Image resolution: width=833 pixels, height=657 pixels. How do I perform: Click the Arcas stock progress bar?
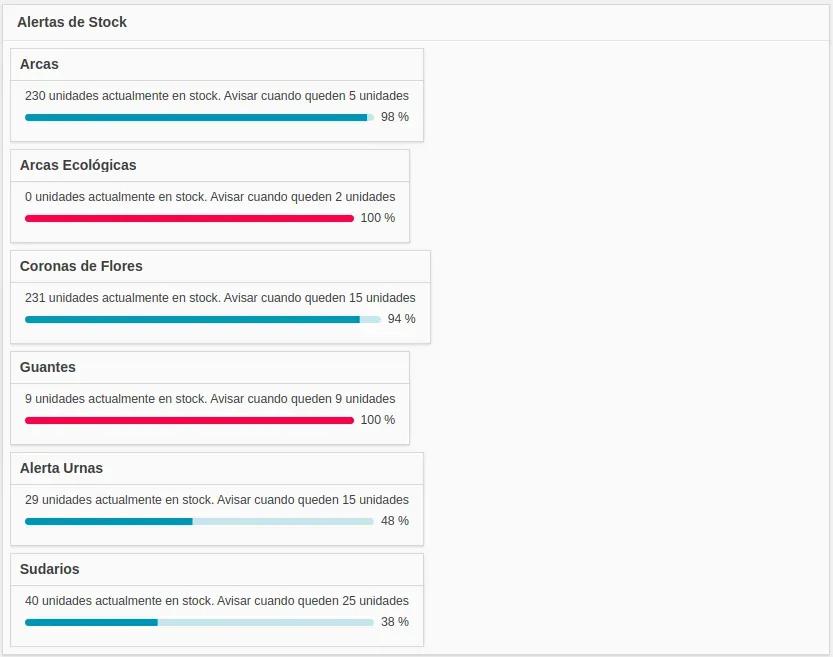point(199,117)
